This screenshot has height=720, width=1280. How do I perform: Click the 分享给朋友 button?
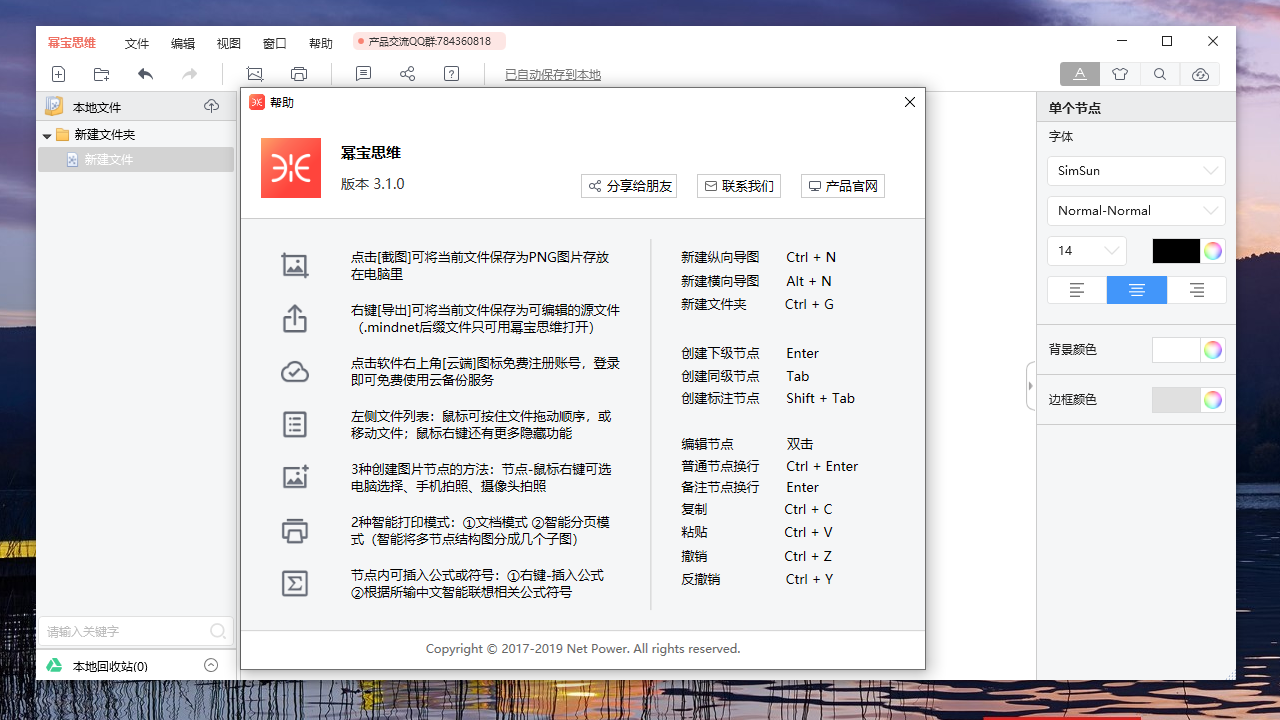(x=629, y=186)
